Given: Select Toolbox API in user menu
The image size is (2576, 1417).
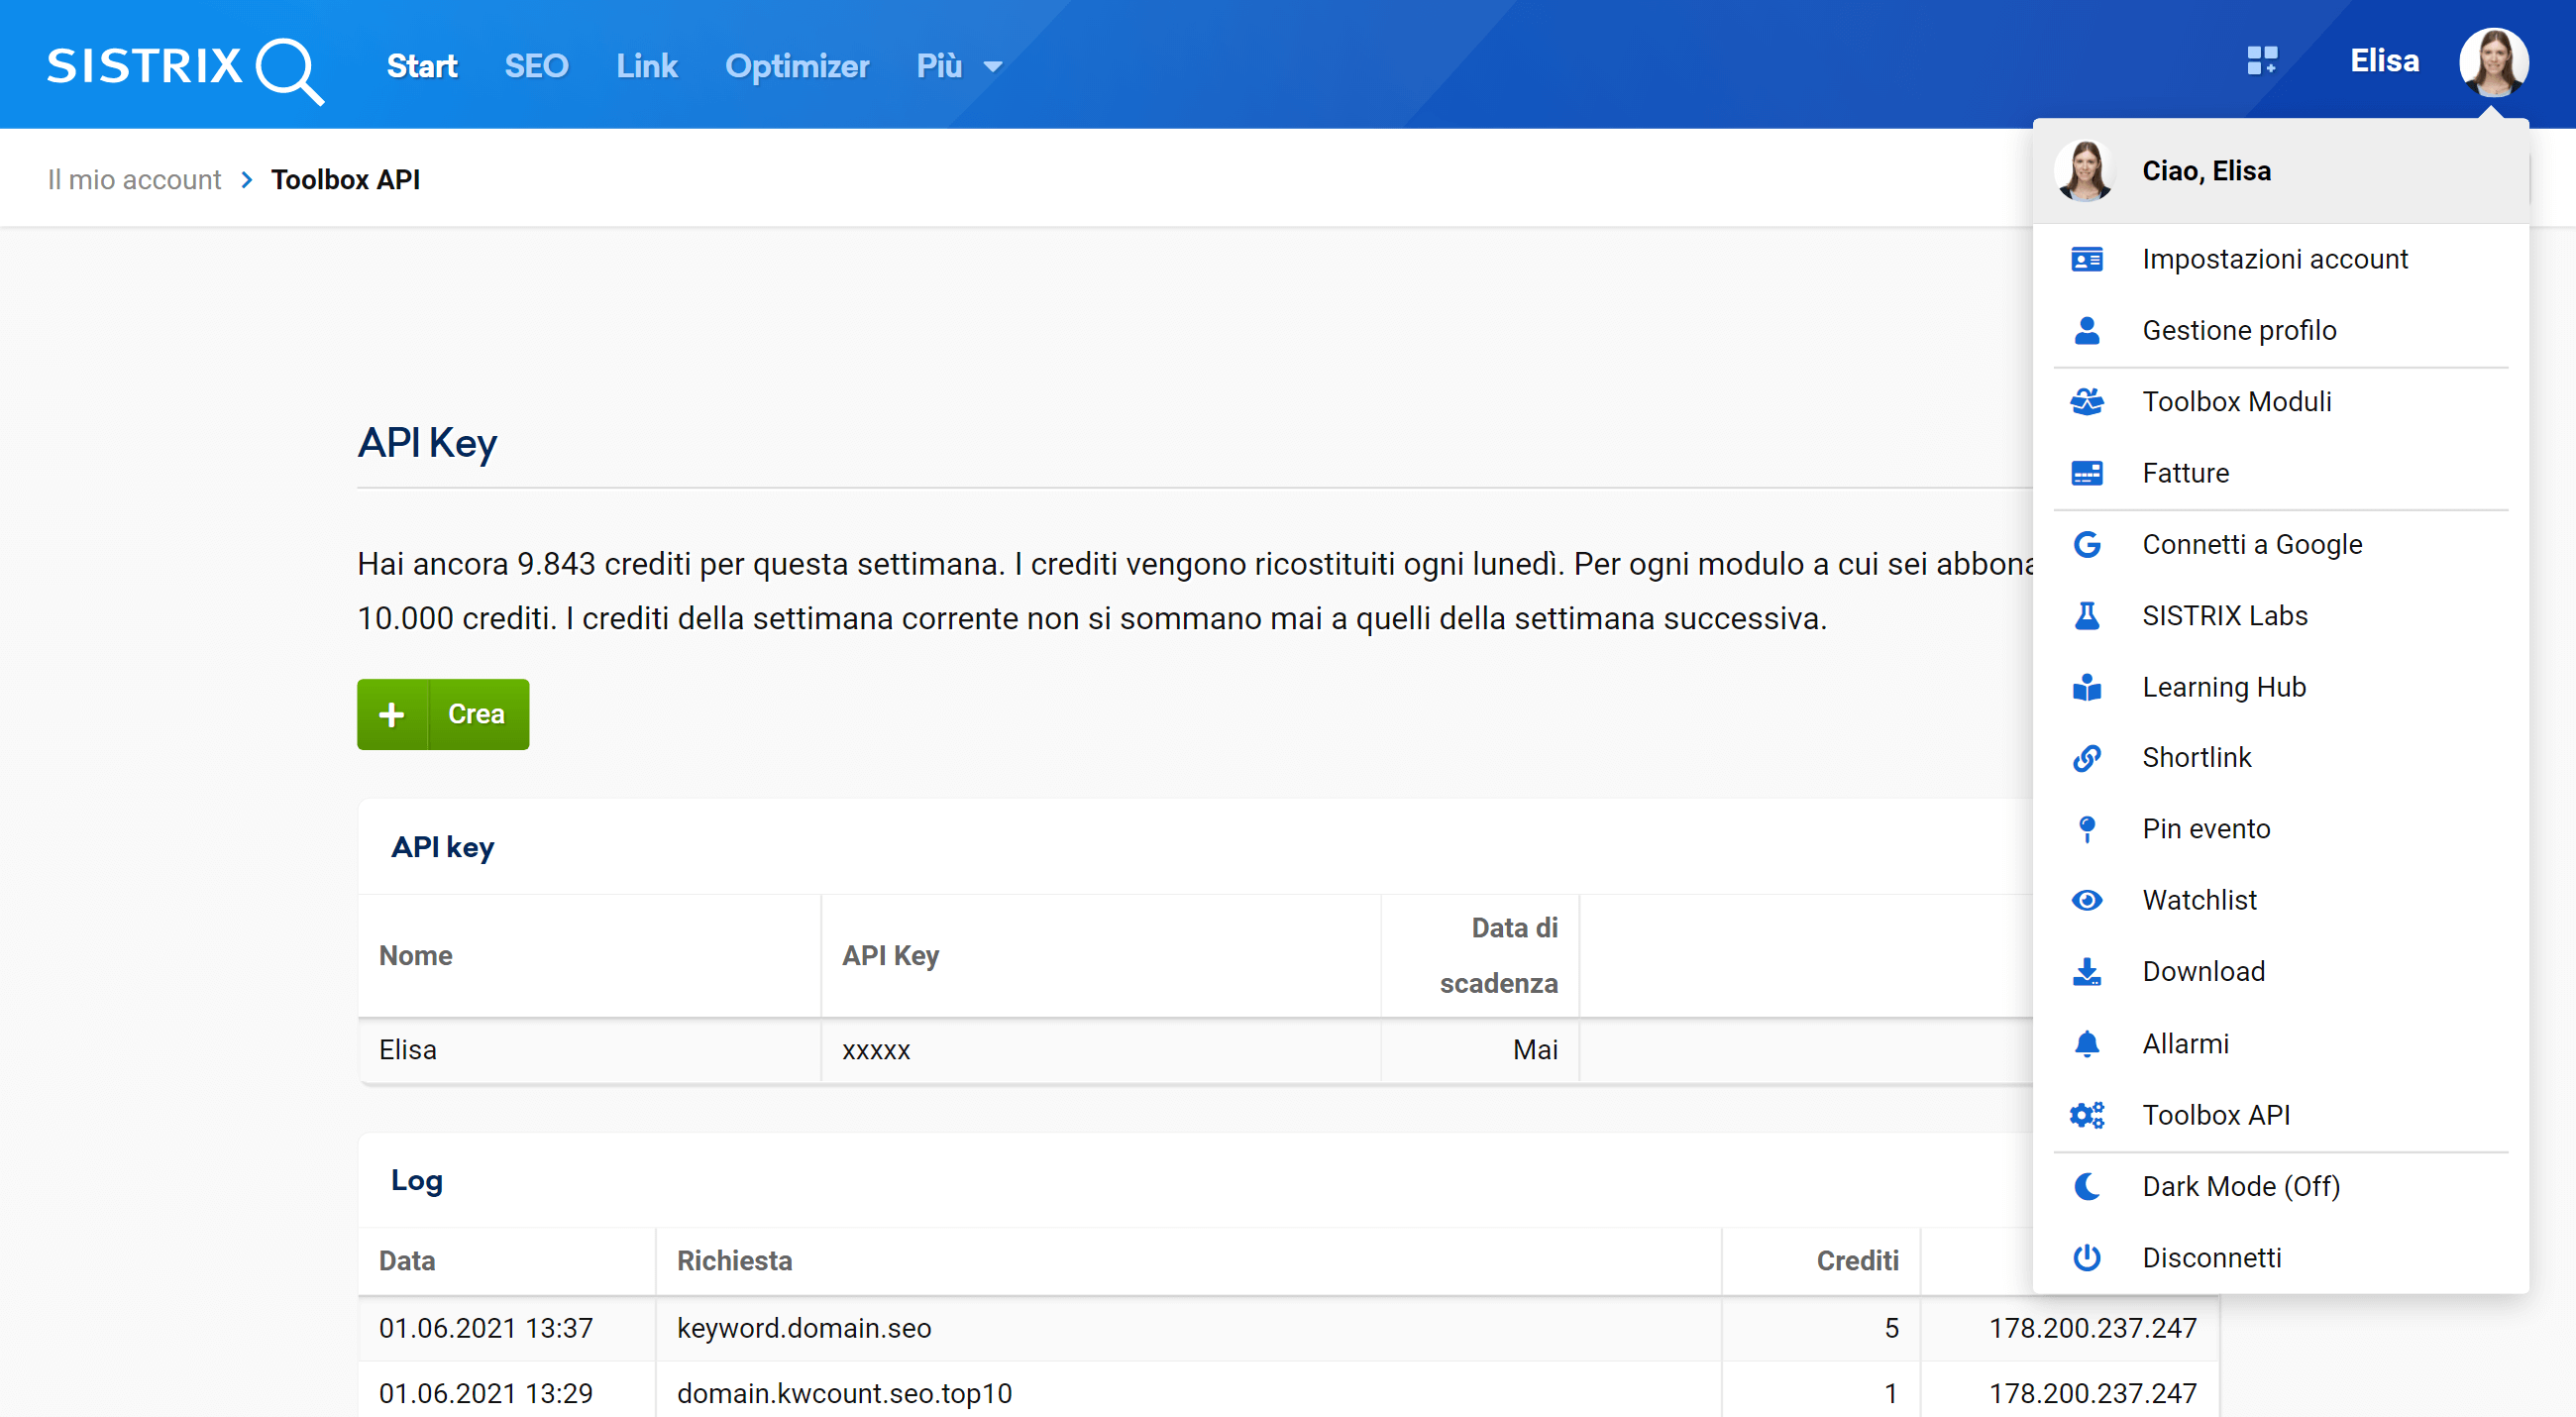Looking at the screenshot, I should pos(2280,1115).
